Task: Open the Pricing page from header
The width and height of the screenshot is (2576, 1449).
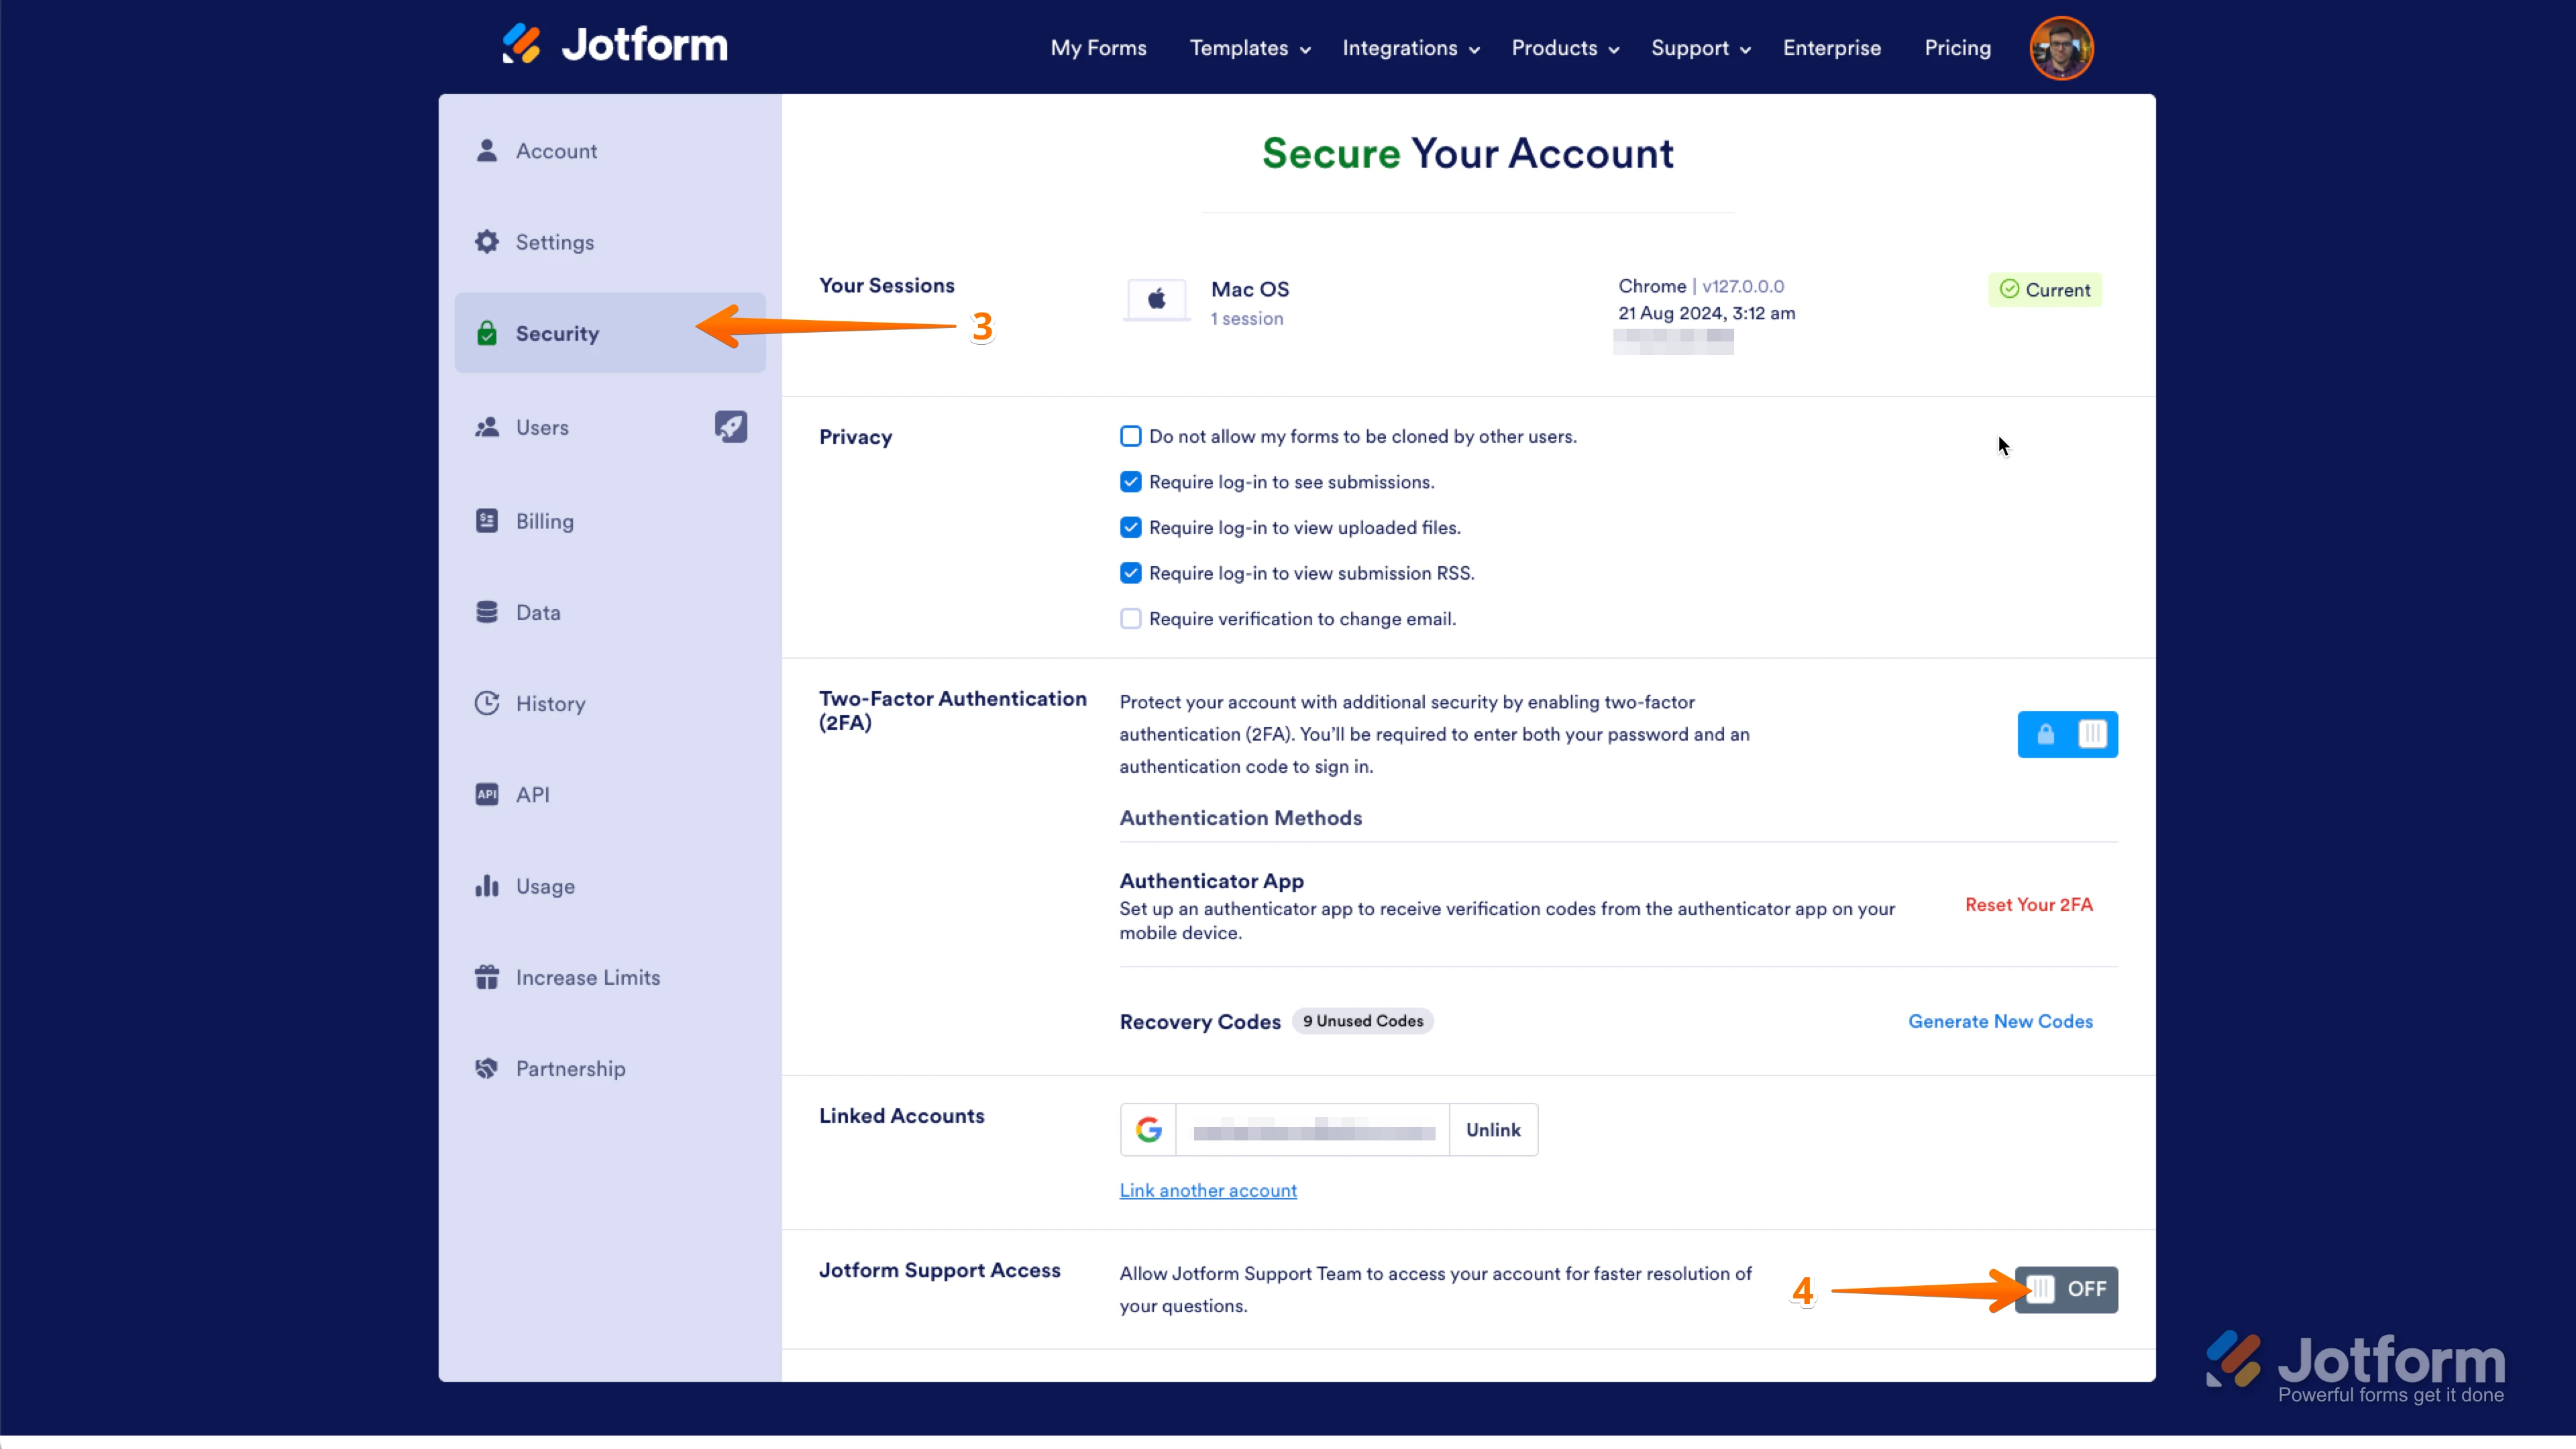Action: pos(1957,47)
